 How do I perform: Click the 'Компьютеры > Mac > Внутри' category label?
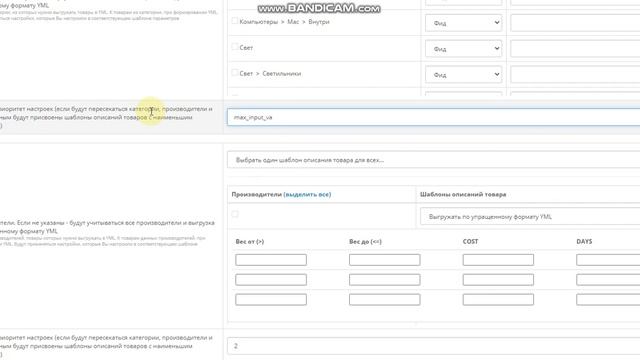point(284,22)
